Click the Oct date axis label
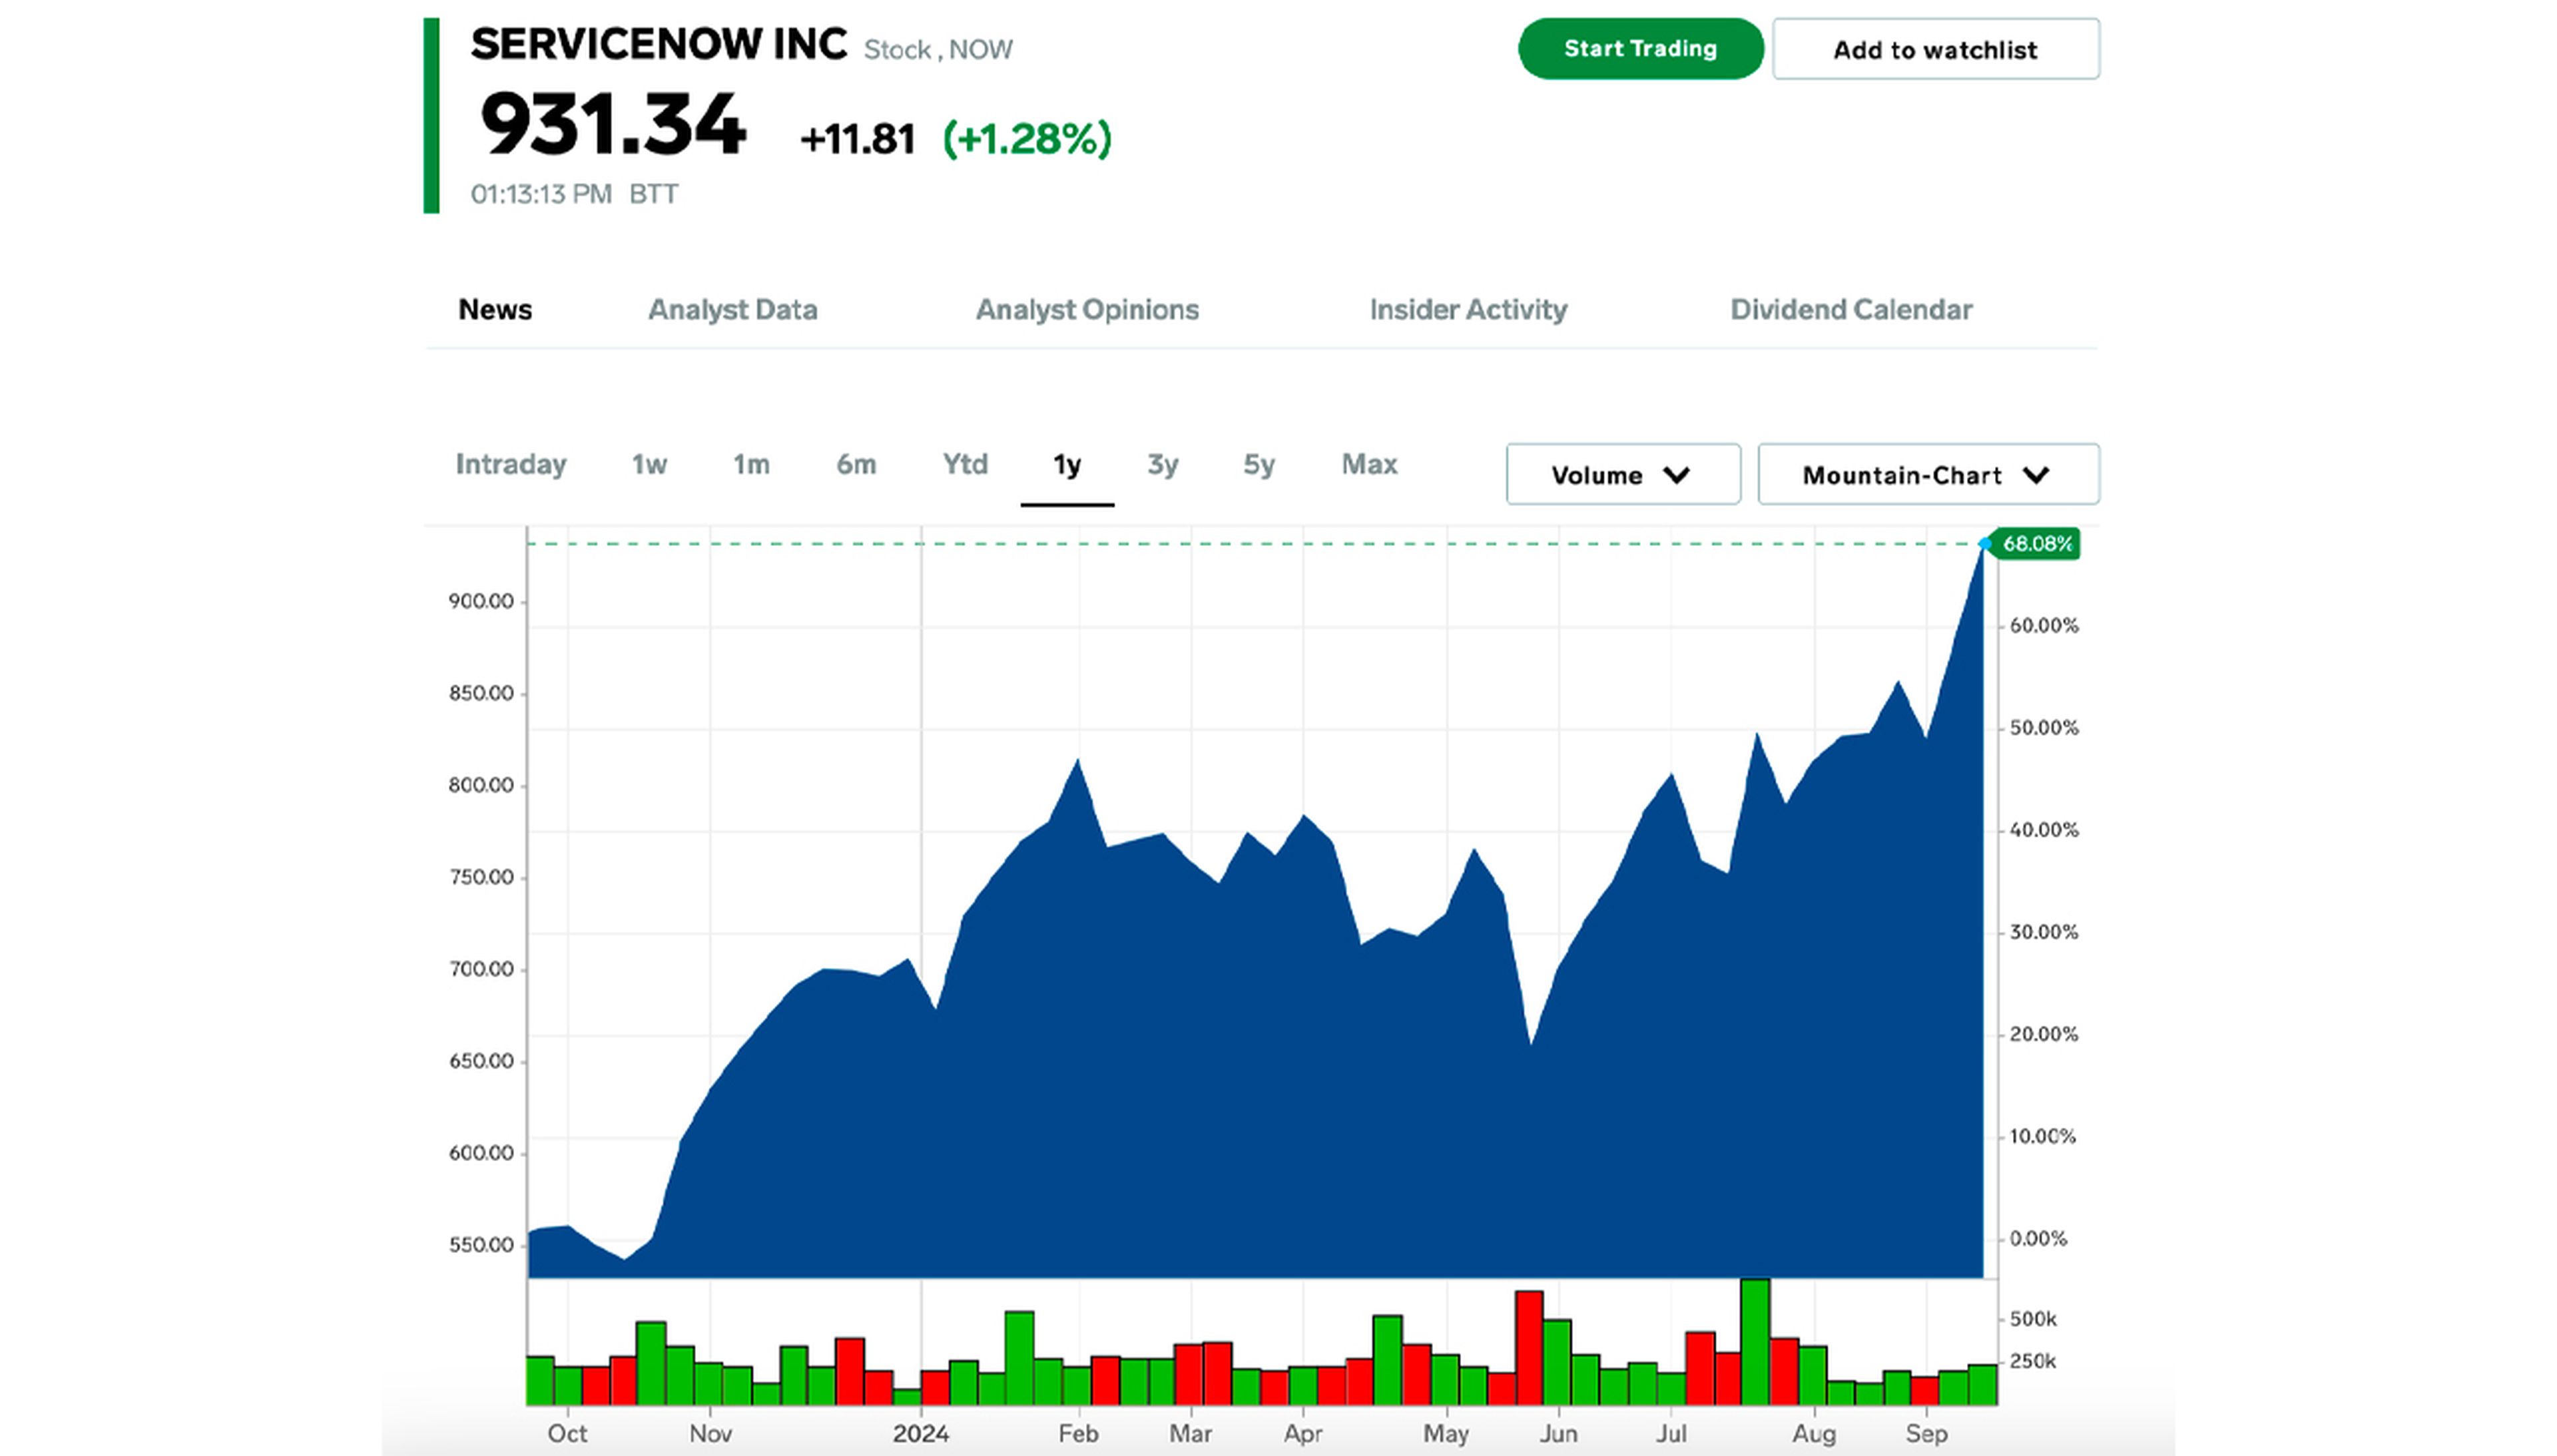The width and height of the screenshot is (2557, 1456). (x=567, y=1434)
